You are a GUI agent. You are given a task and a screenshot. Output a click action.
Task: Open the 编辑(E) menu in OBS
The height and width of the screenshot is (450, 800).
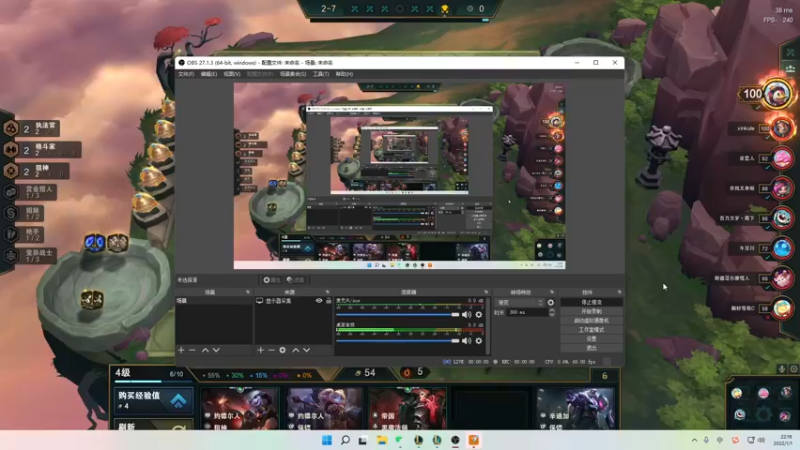click(209, 74)
